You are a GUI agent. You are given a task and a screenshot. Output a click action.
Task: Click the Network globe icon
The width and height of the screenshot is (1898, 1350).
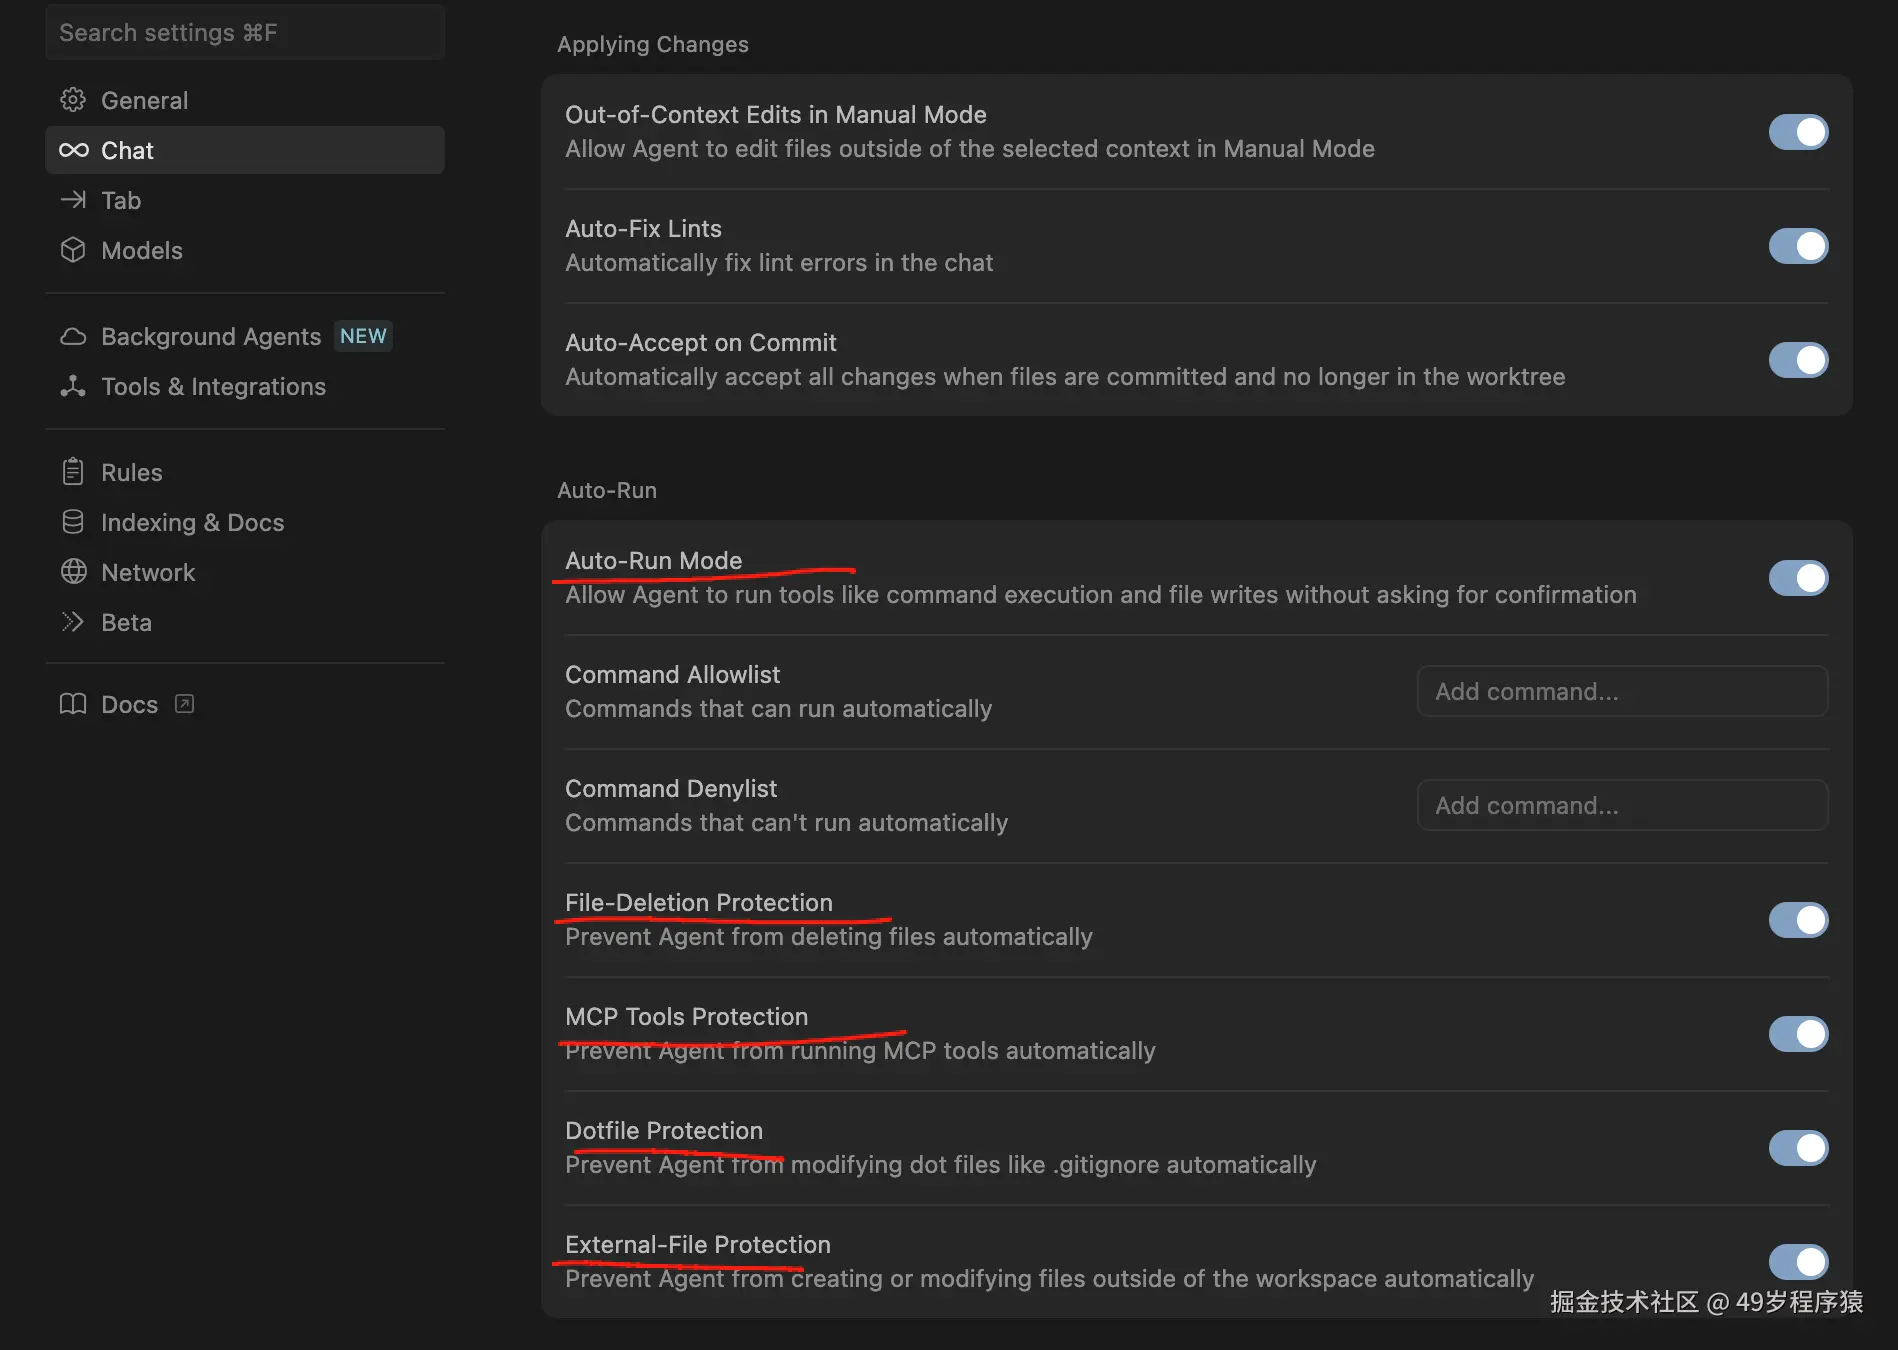click(x=73, y=572)
